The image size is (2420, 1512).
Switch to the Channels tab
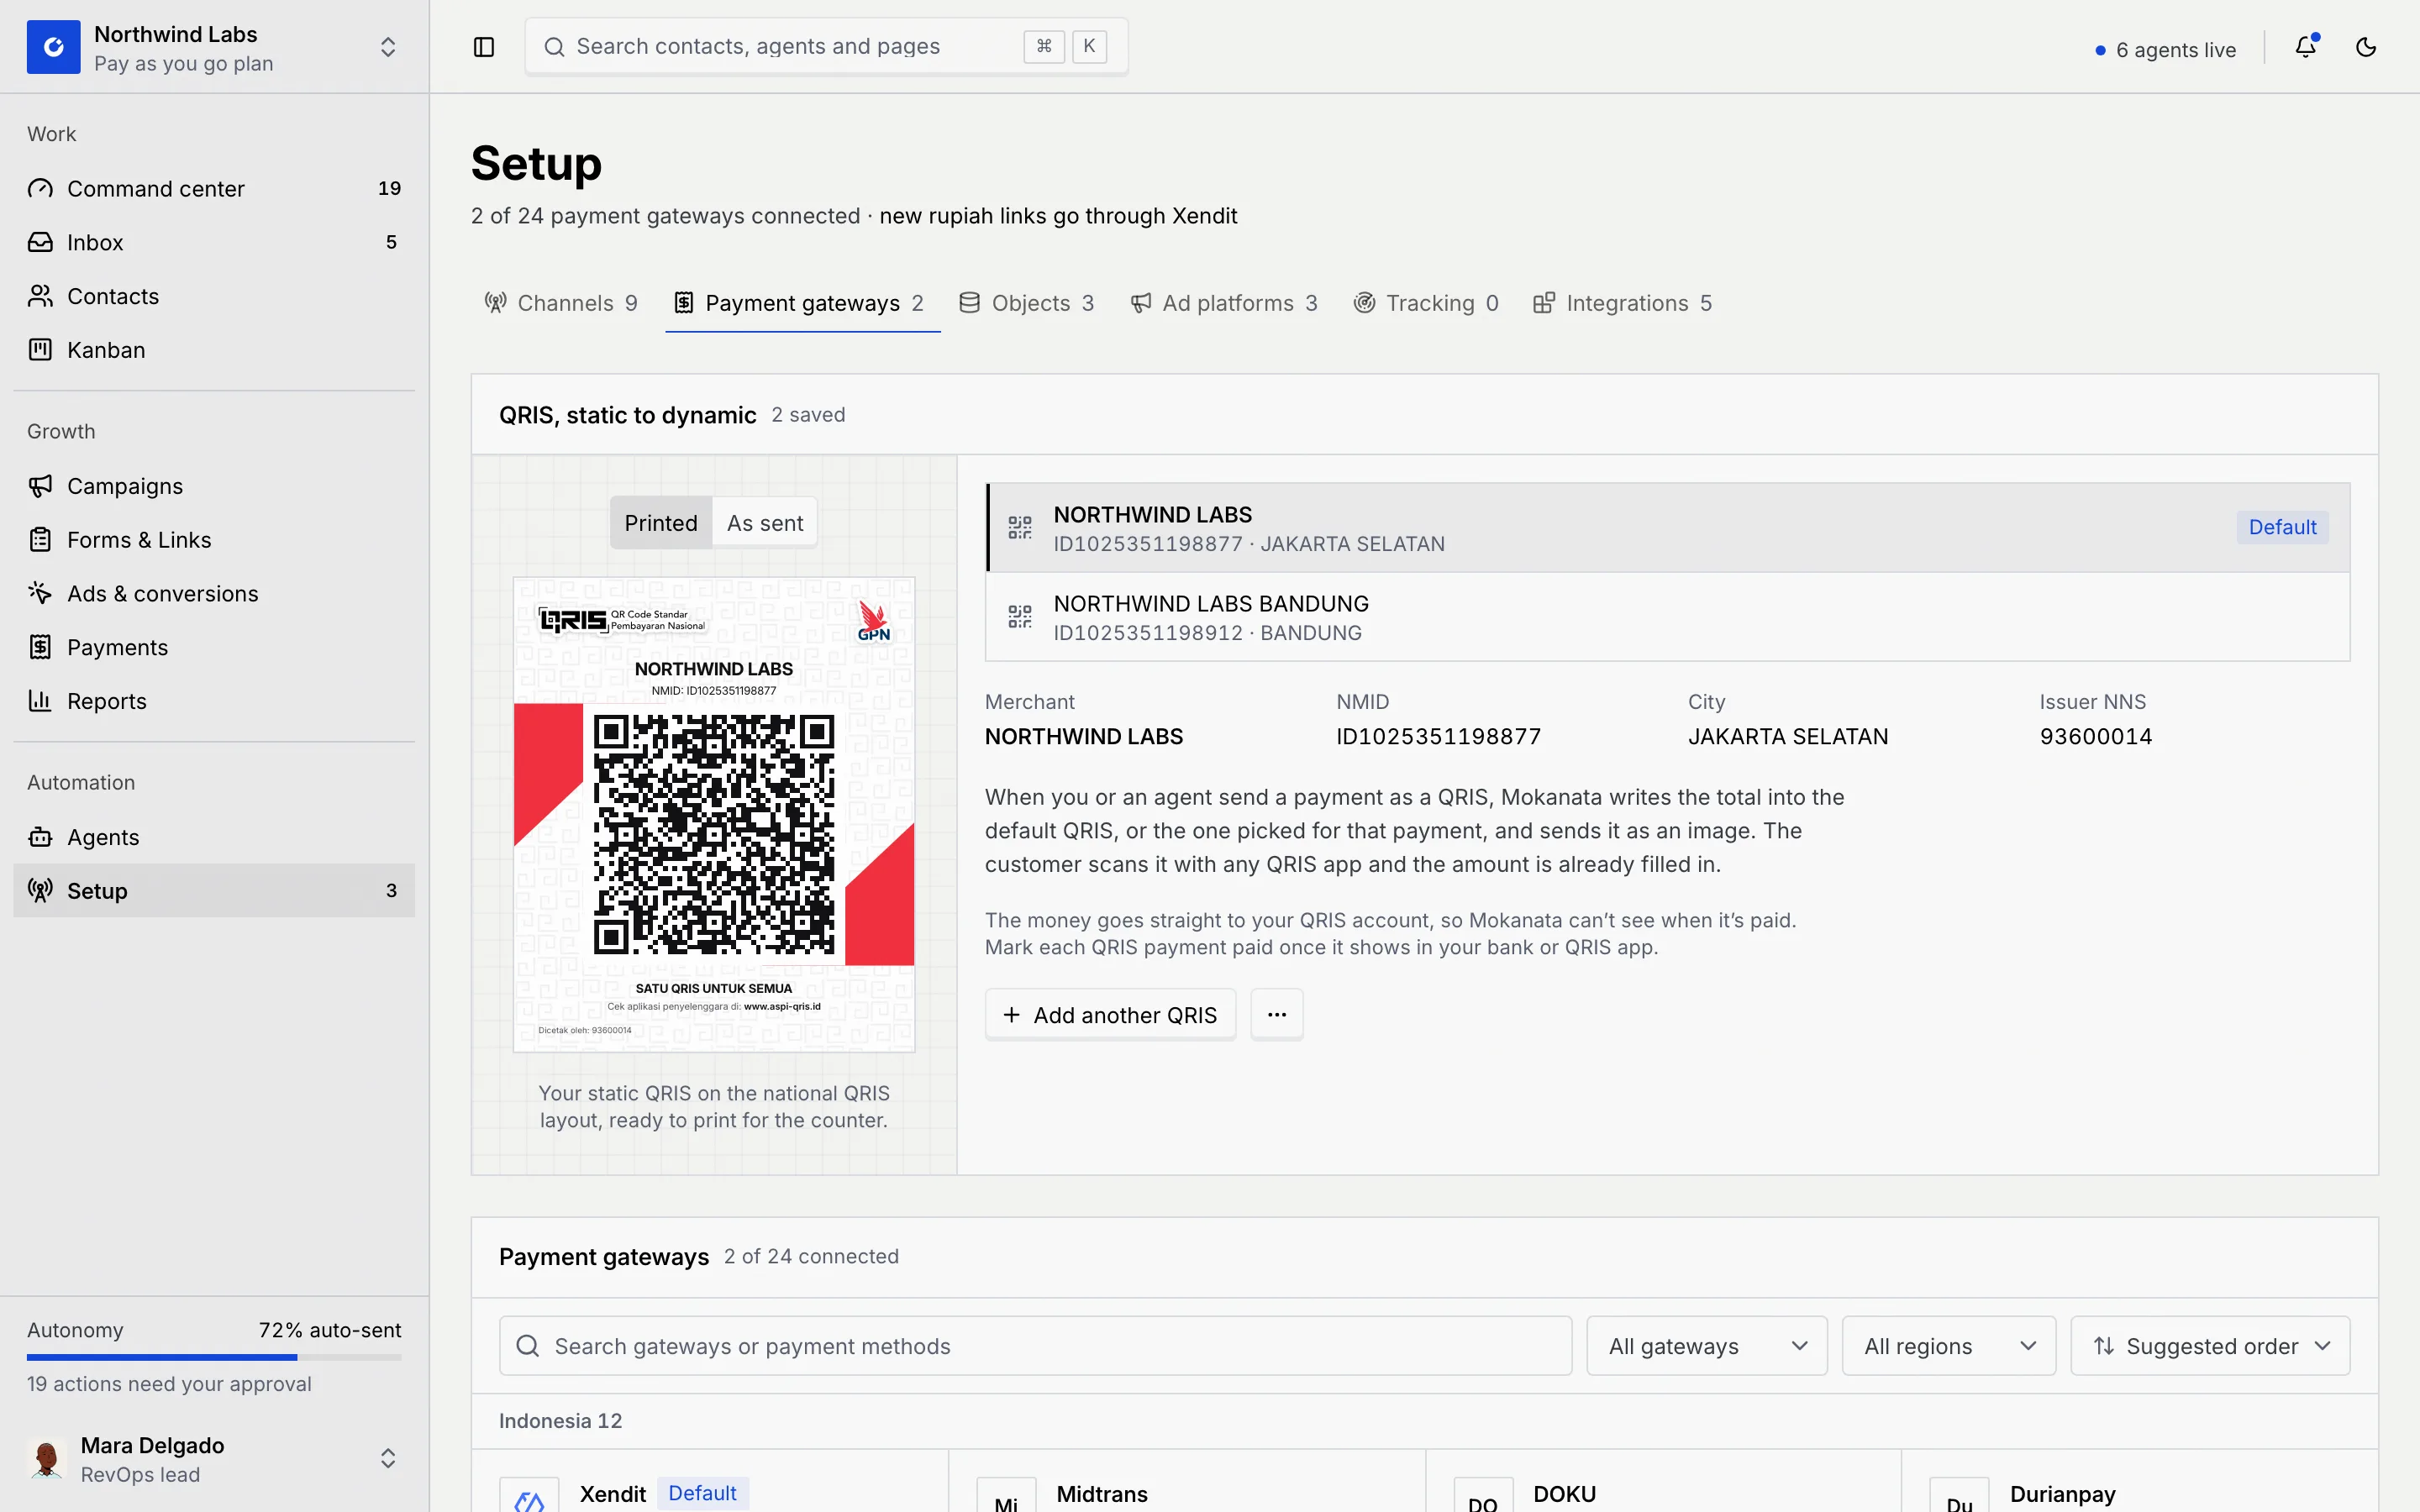[x=561, y=303]
